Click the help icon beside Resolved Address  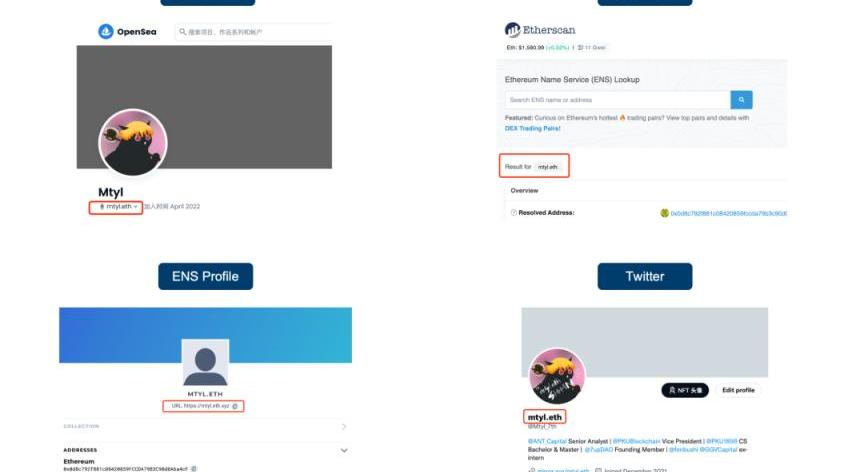tap(514, 213)
